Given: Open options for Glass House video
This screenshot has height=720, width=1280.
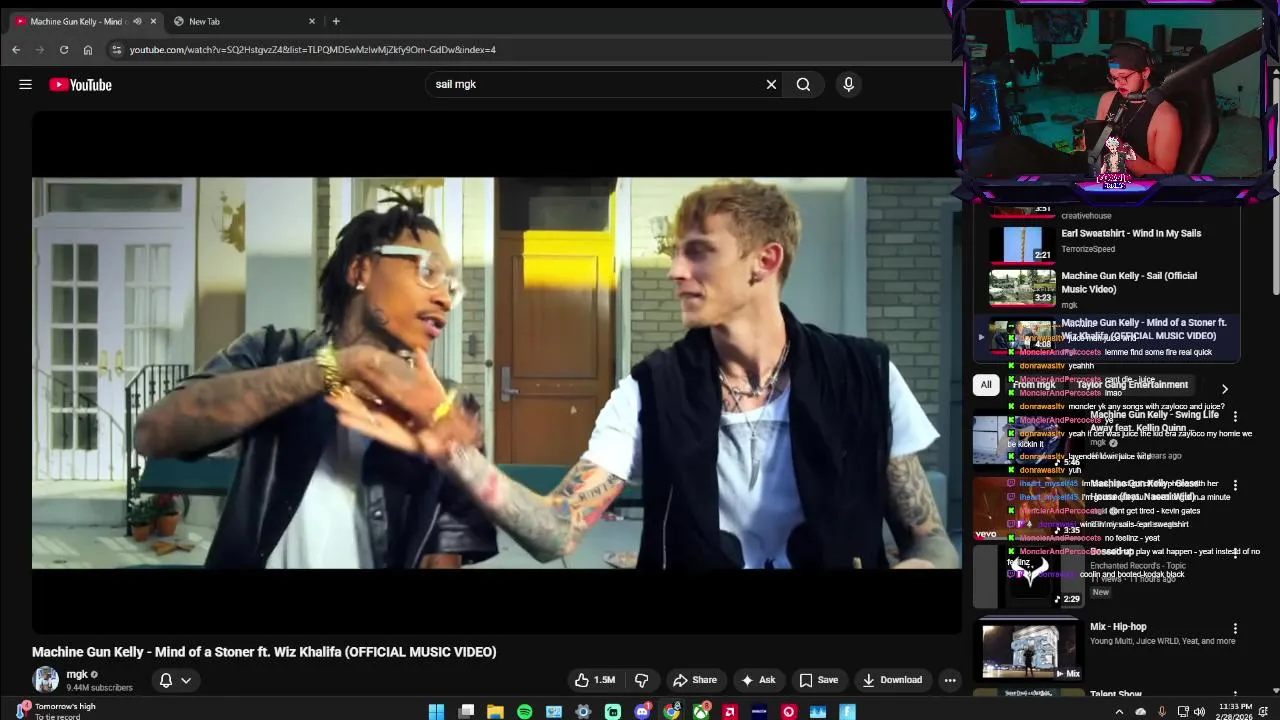Looking at the screenshot, I should tap(1235, 485).
